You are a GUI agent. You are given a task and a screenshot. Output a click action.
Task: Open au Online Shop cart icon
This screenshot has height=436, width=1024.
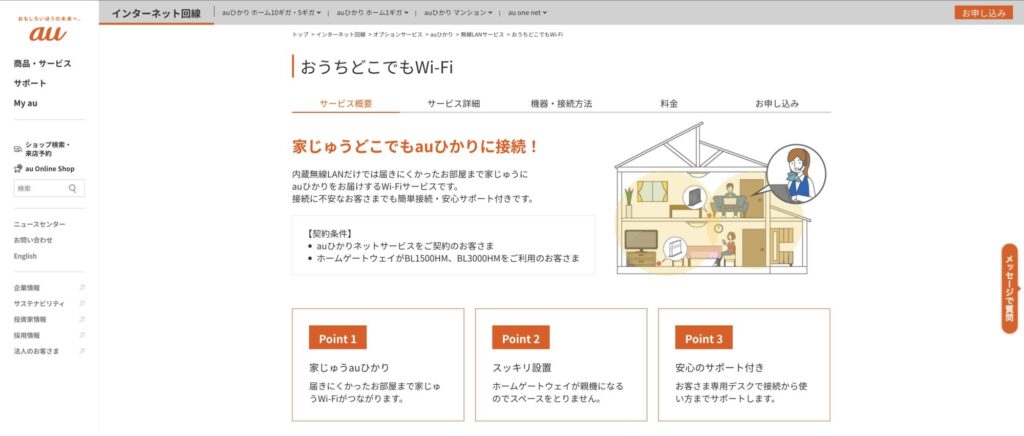click(x=18, y=168)
